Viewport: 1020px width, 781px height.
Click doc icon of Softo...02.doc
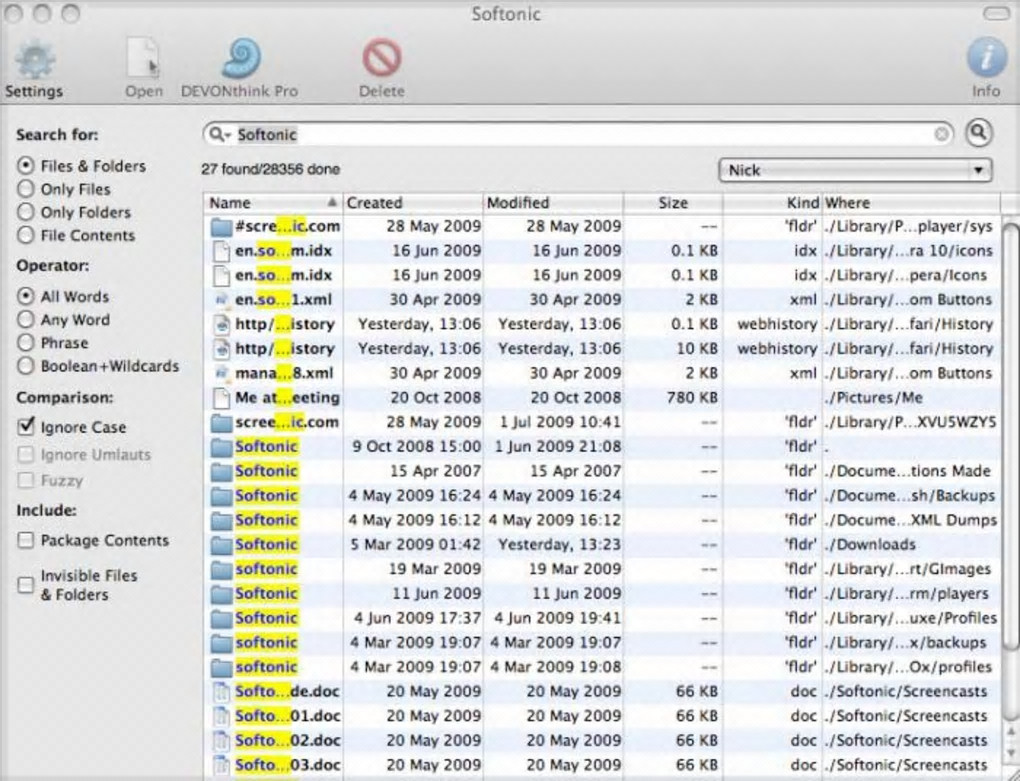point(222,741)
